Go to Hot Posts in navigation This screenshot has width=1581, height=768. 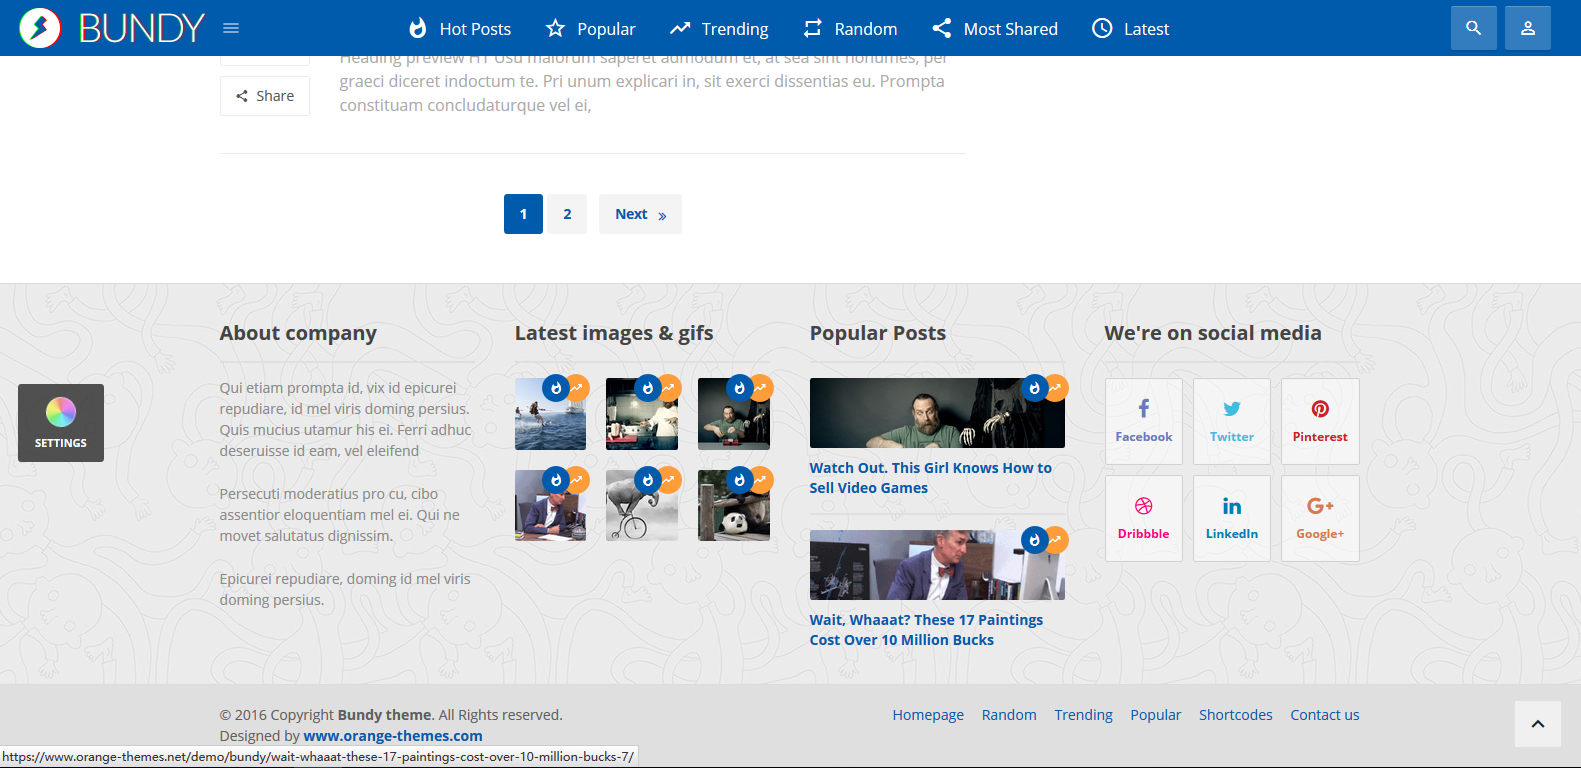[460, 29]
